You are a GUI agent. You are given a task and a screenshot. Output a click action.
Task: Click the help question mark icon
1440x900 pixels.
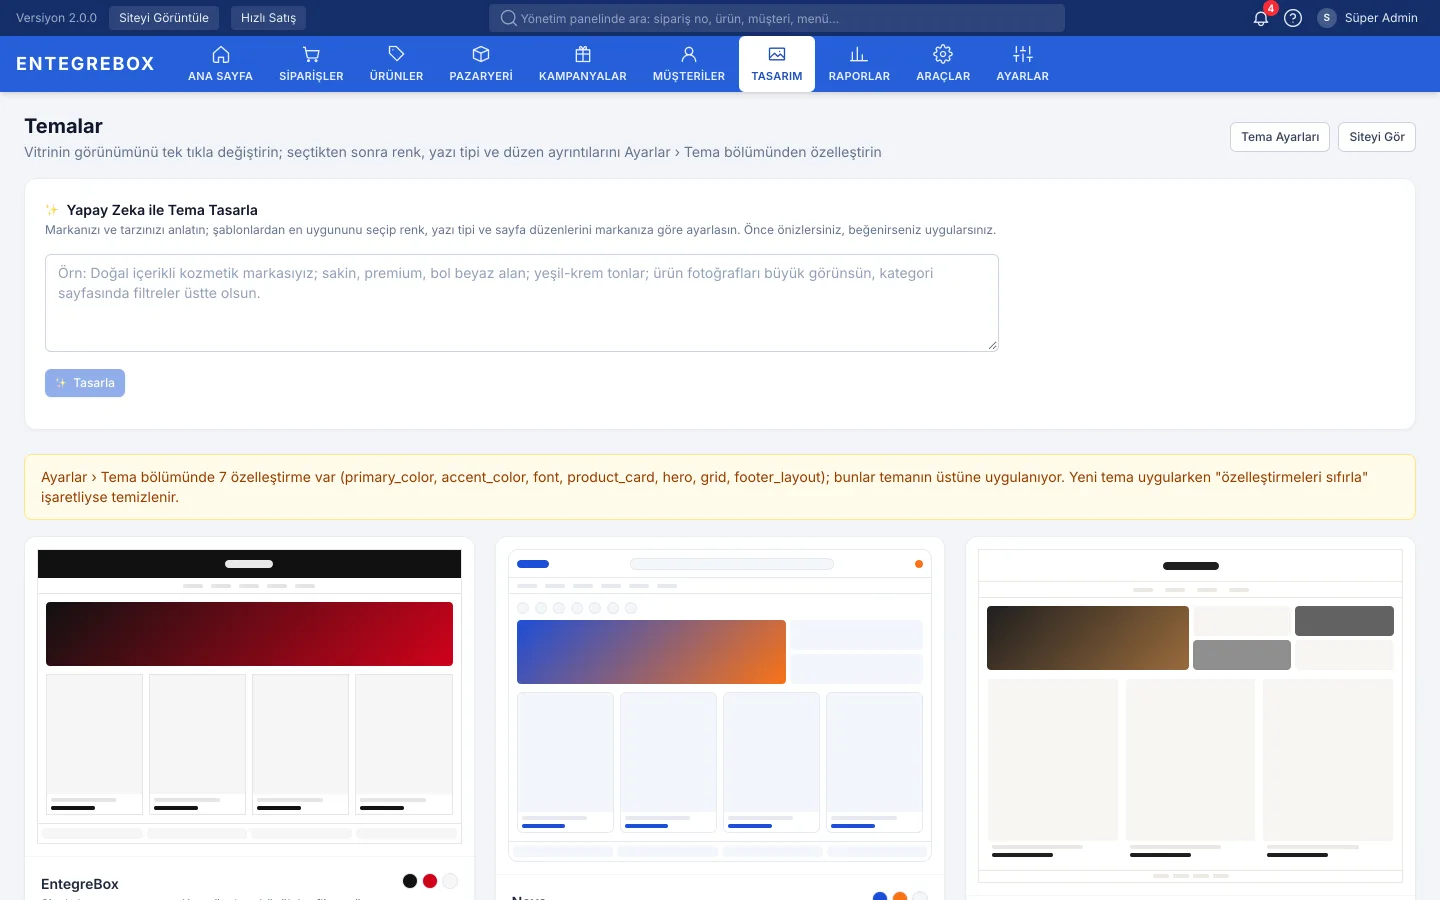coord(1293,18)
